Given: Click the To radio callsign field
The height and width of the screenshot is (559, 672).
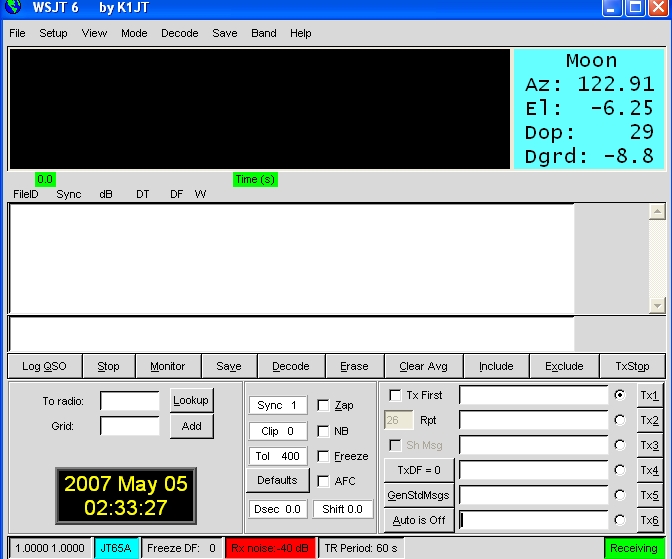Looking at the screenshot, I should coord(129,401).
